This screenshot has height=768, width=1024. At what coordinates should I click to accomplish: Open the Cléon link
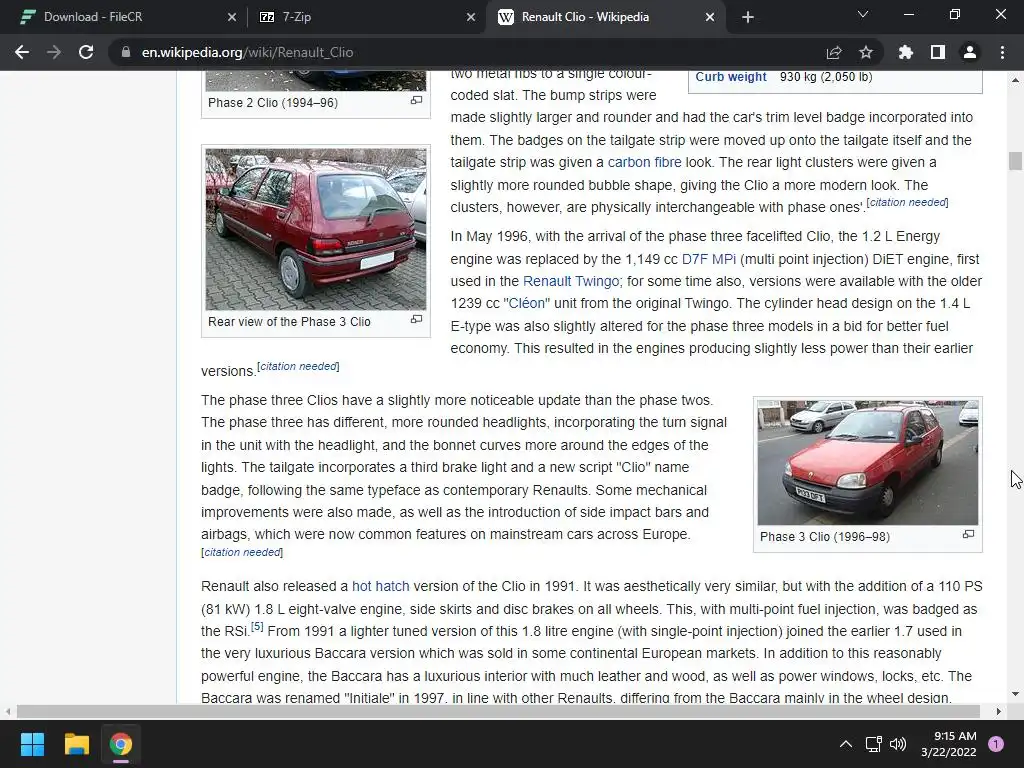click(526, 304)
